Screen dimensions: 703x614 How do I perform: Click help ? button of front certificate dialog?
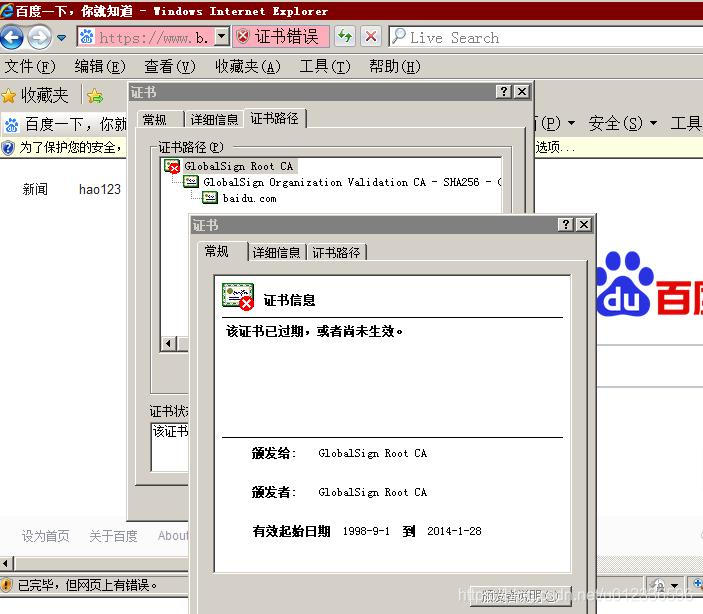566,224
